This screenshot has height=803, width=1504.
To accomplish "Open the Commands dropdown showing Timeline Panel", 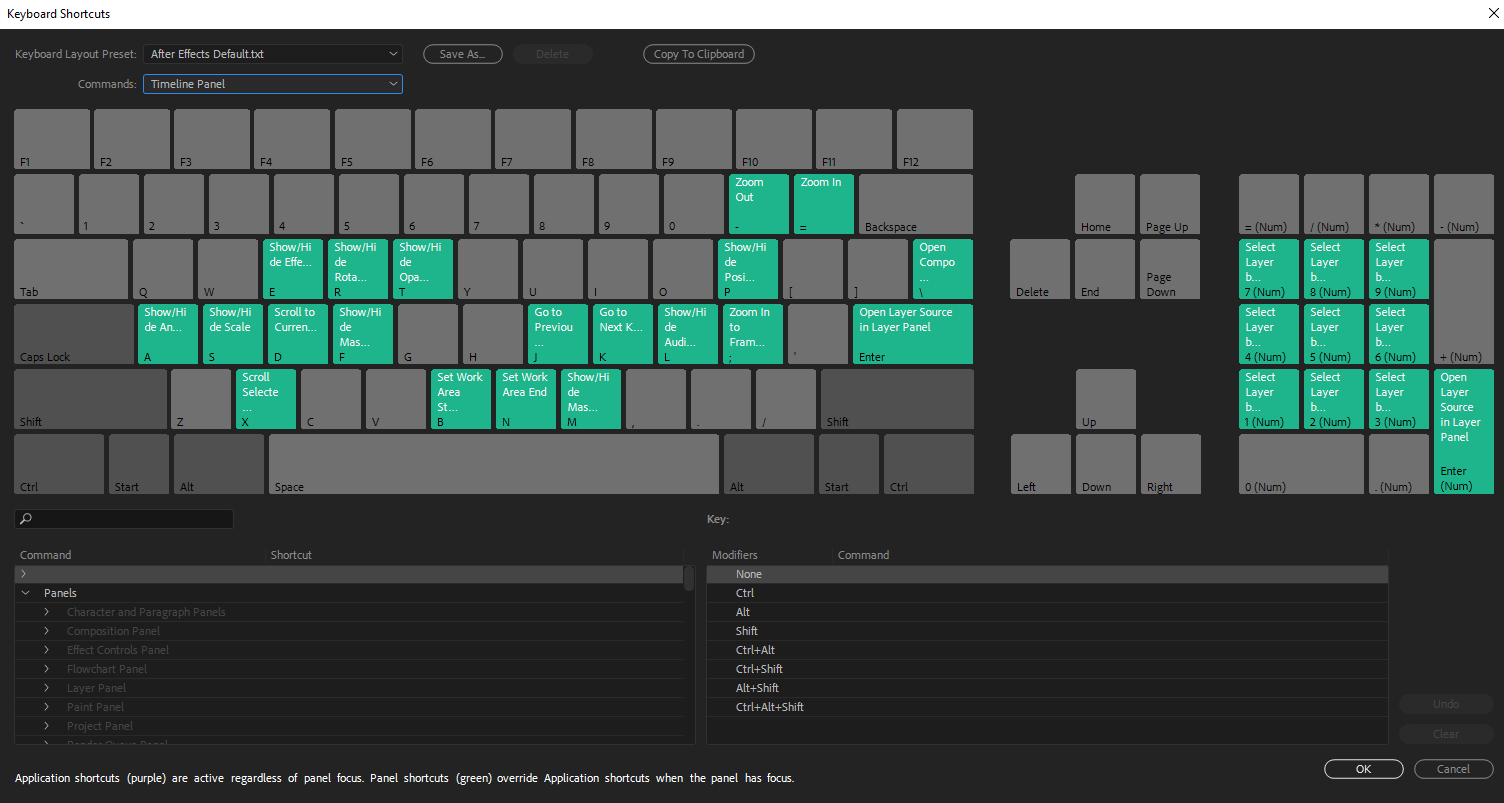I will 272,84.
